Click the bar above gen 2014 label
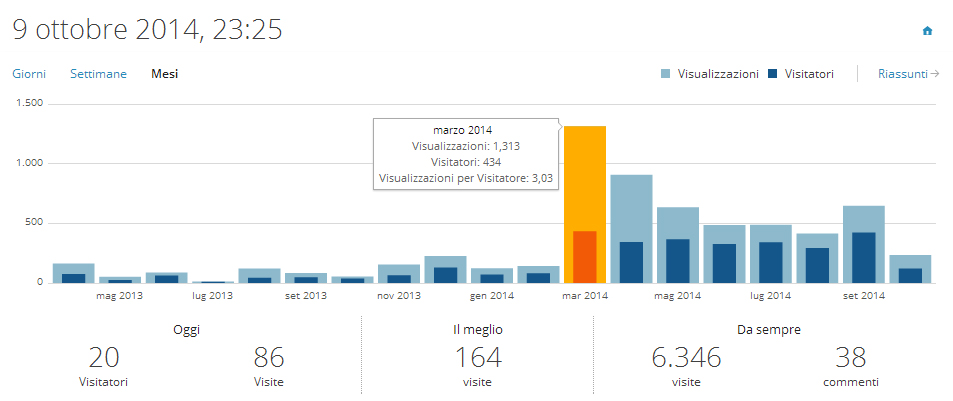The height and width of the screenshot is (401, 953). [492, 275]
